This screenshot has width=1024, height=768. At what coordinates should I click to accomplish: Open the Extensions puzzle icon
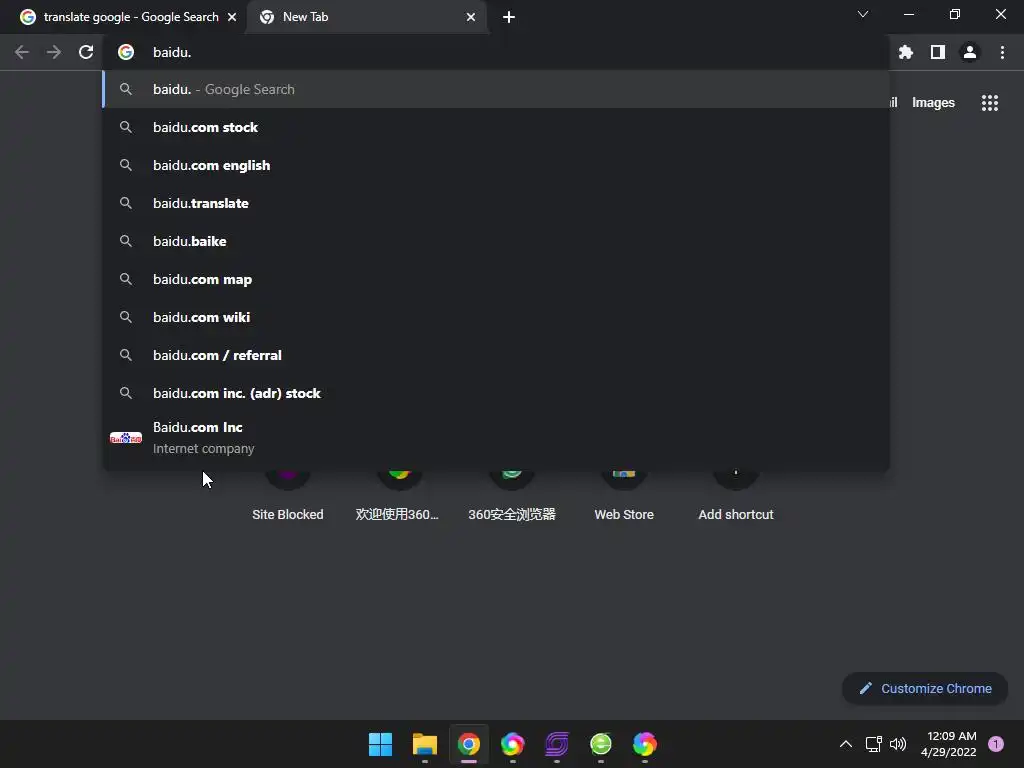[x=905, y=52]
